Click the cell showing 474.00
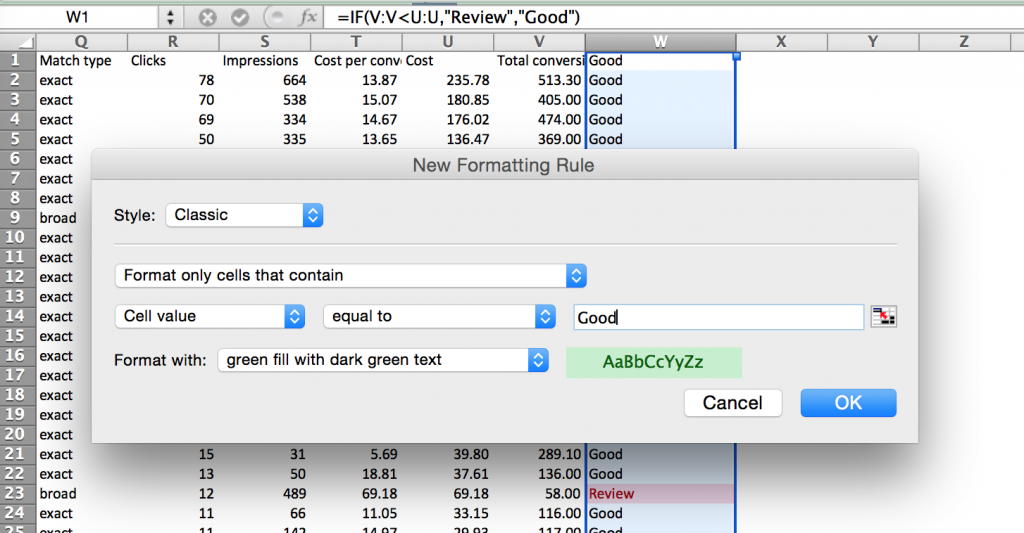The image size is (1024, 533). tap(539, 120)
